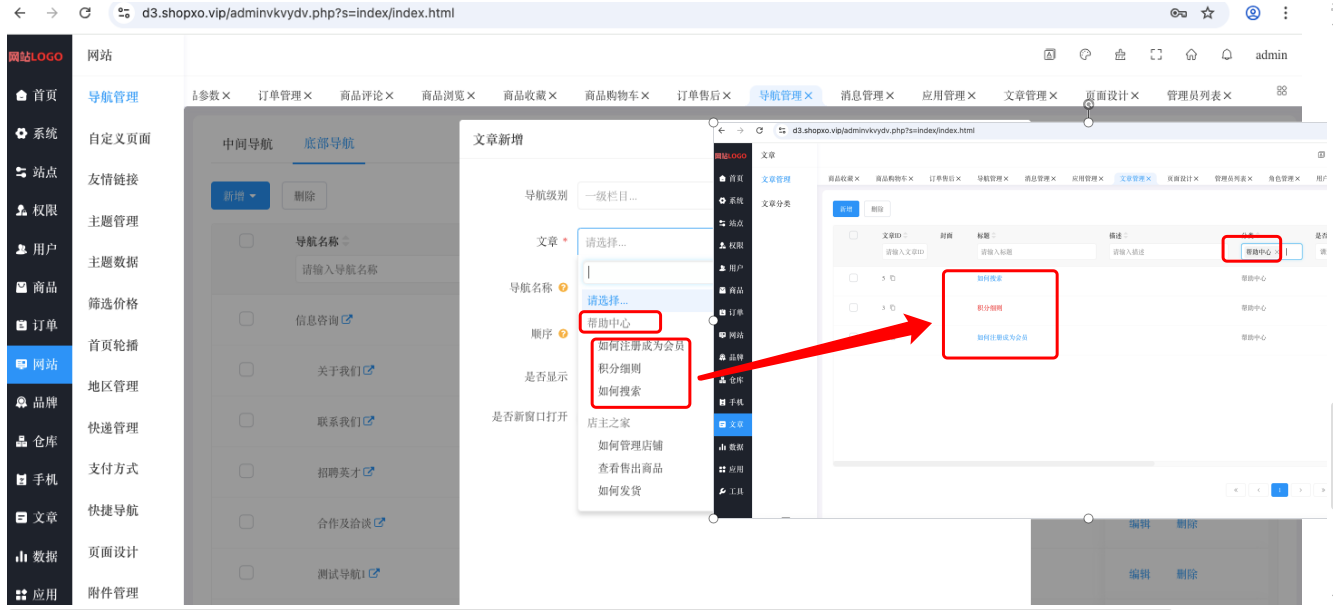The height and width of the screenshot is (610, 1333).
Task: Choose 积分细则 in the article dropdown
Action: point(619,369)
